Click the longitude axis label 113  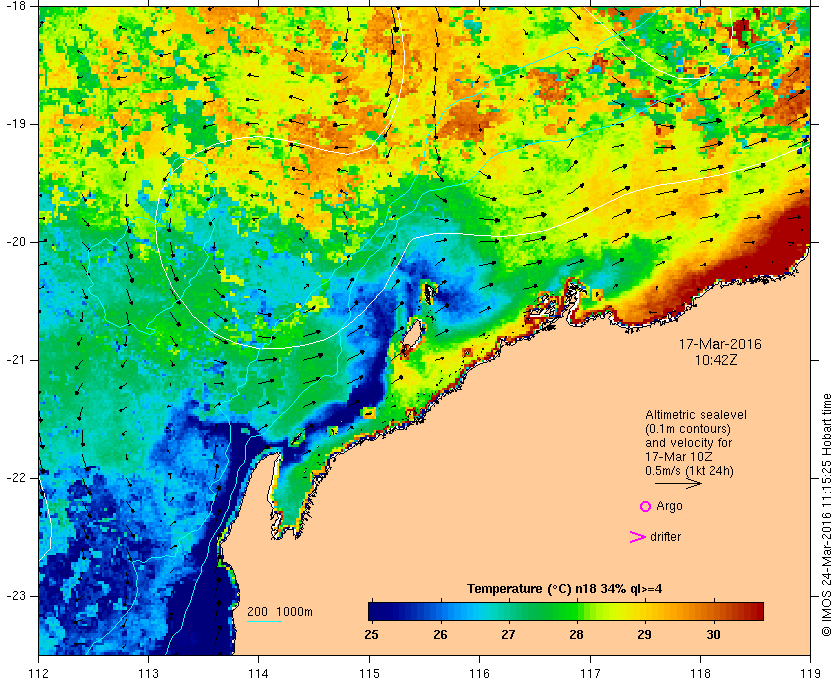[x=148, y=673]
